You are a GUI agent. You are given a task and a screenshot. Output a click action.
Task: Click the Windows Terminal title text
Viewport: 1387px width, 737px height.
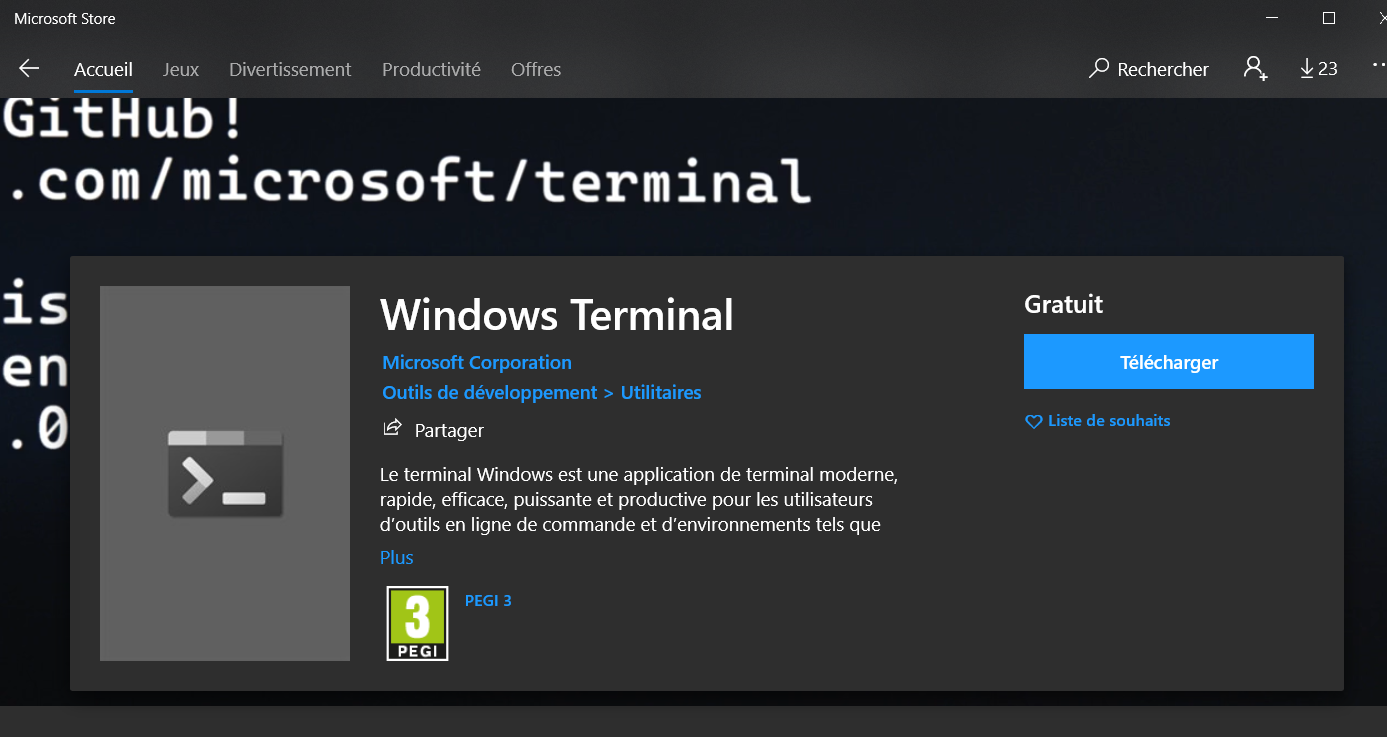pos(557,315)
